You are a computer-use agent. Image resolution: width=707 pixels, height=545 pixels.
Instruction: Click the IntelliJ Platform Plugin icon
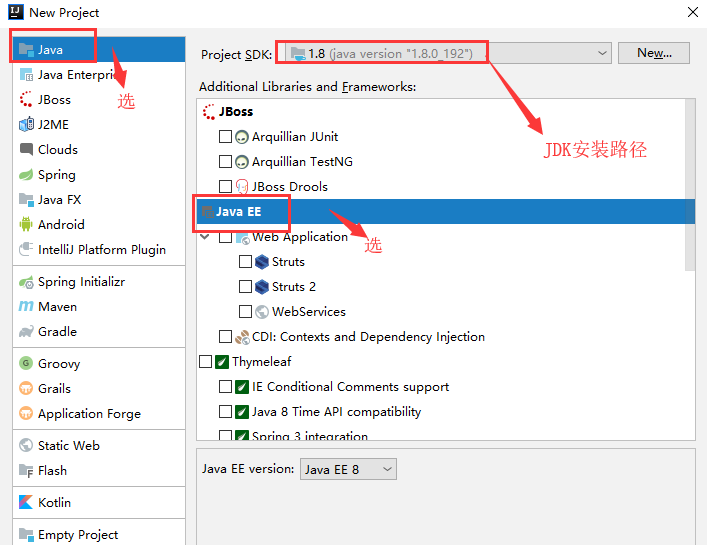coord(26,249)
